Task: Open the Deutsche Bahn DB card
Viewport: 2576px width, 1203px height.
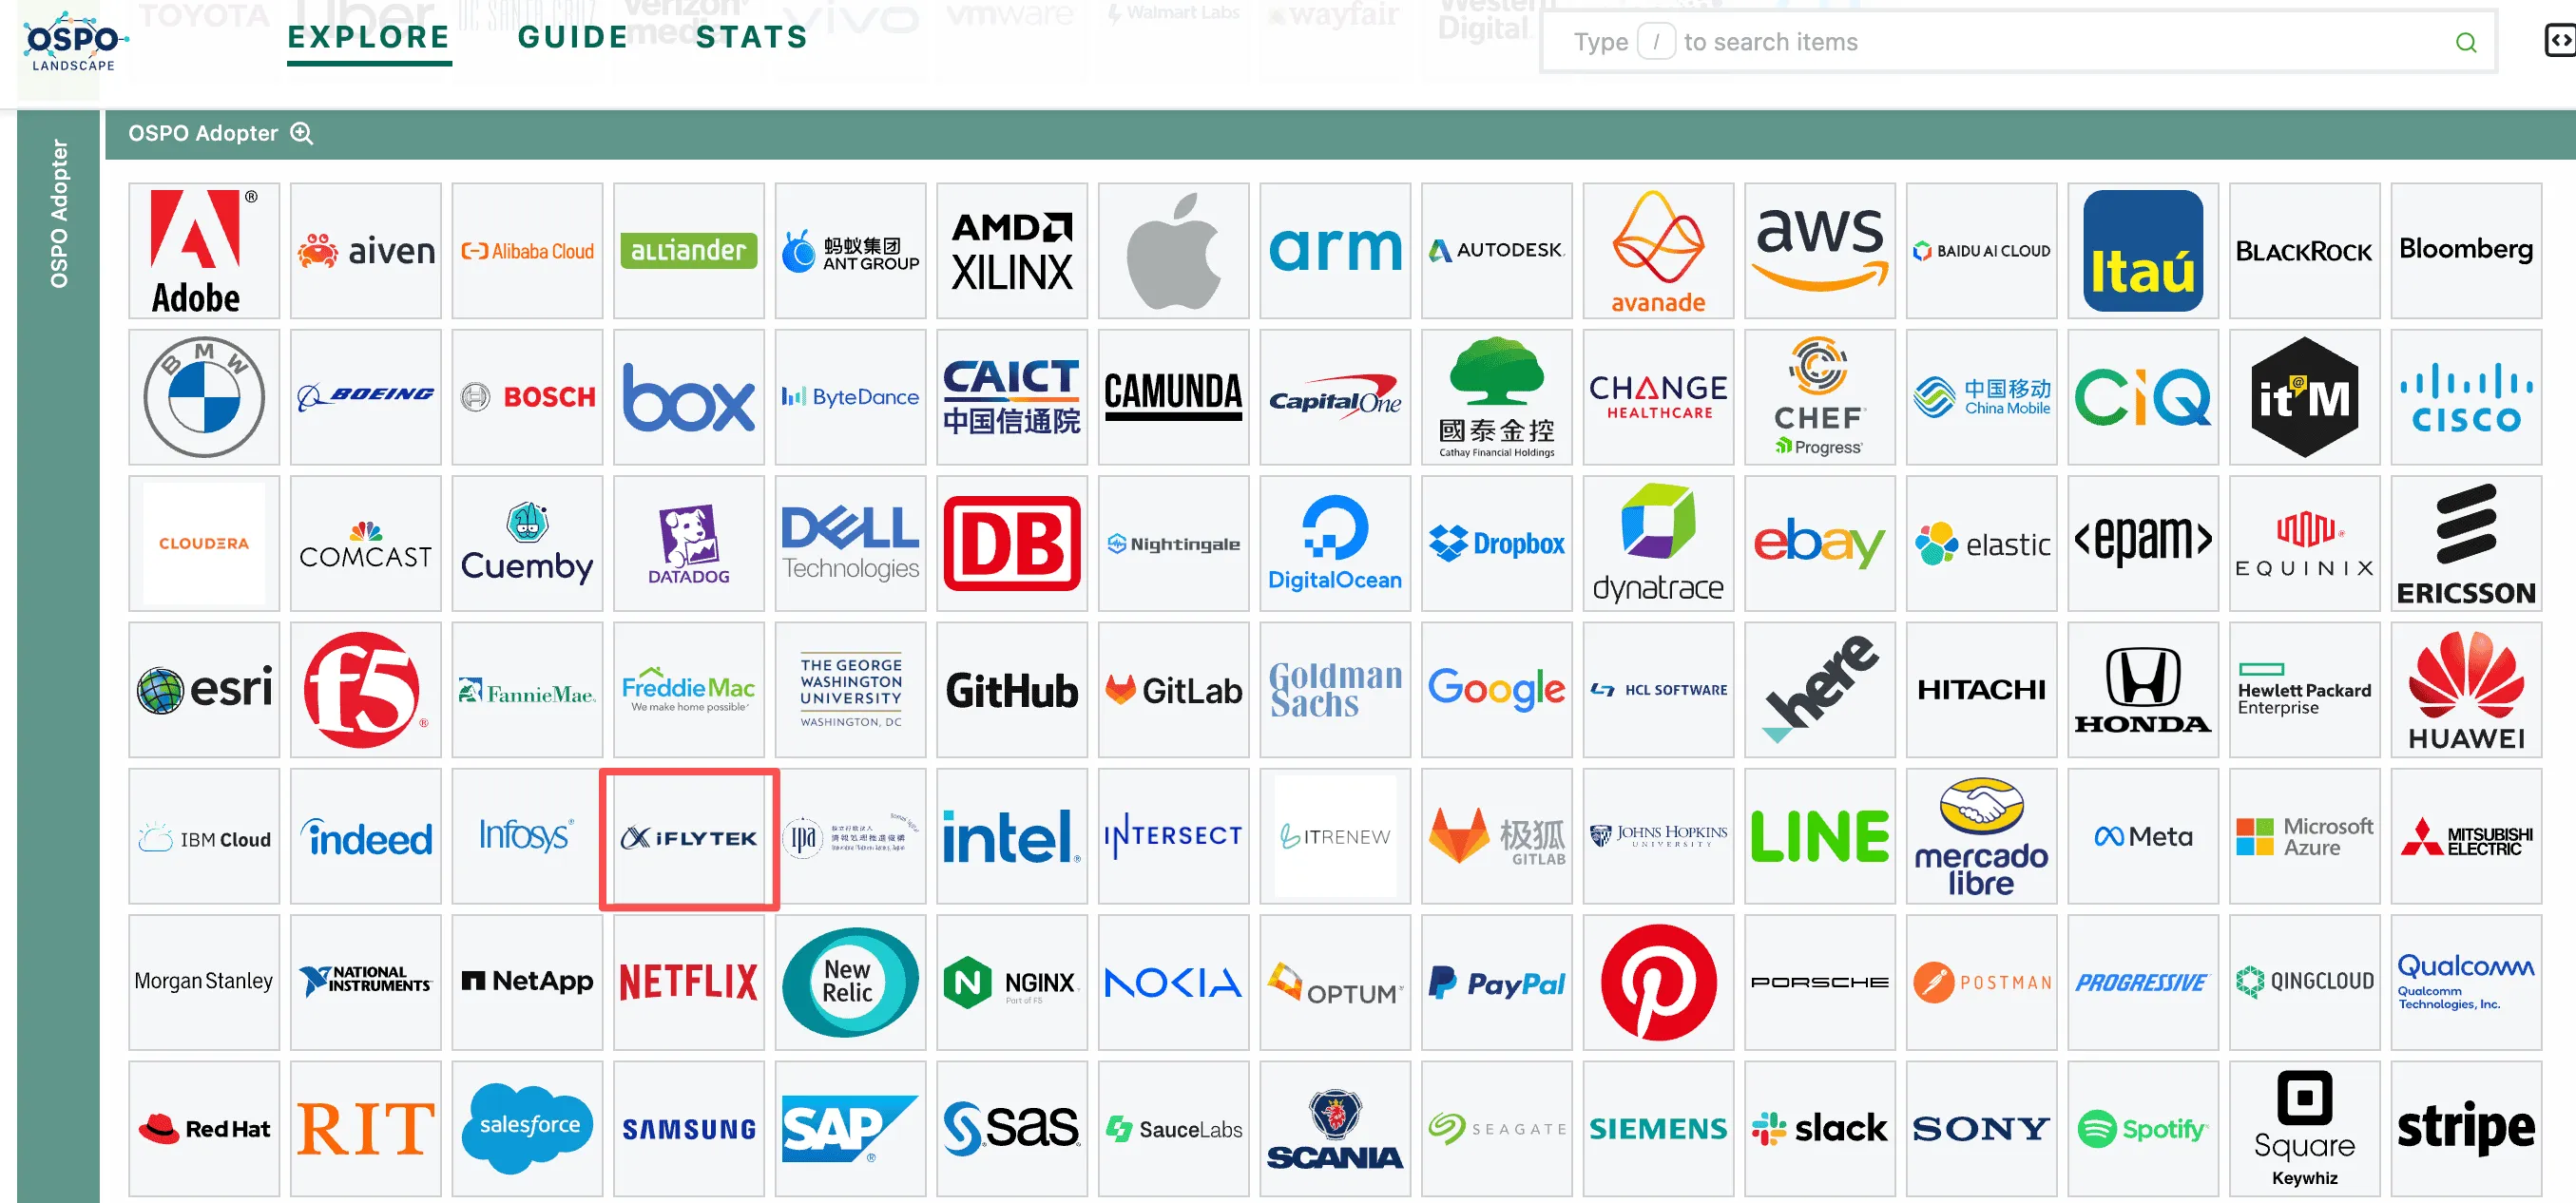Action: click(x=1012, y=543)
